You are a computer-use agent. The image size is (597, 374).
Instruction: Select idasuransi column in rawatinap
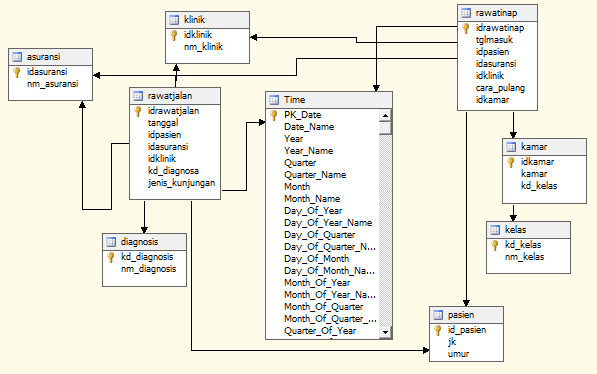(496, 64)
